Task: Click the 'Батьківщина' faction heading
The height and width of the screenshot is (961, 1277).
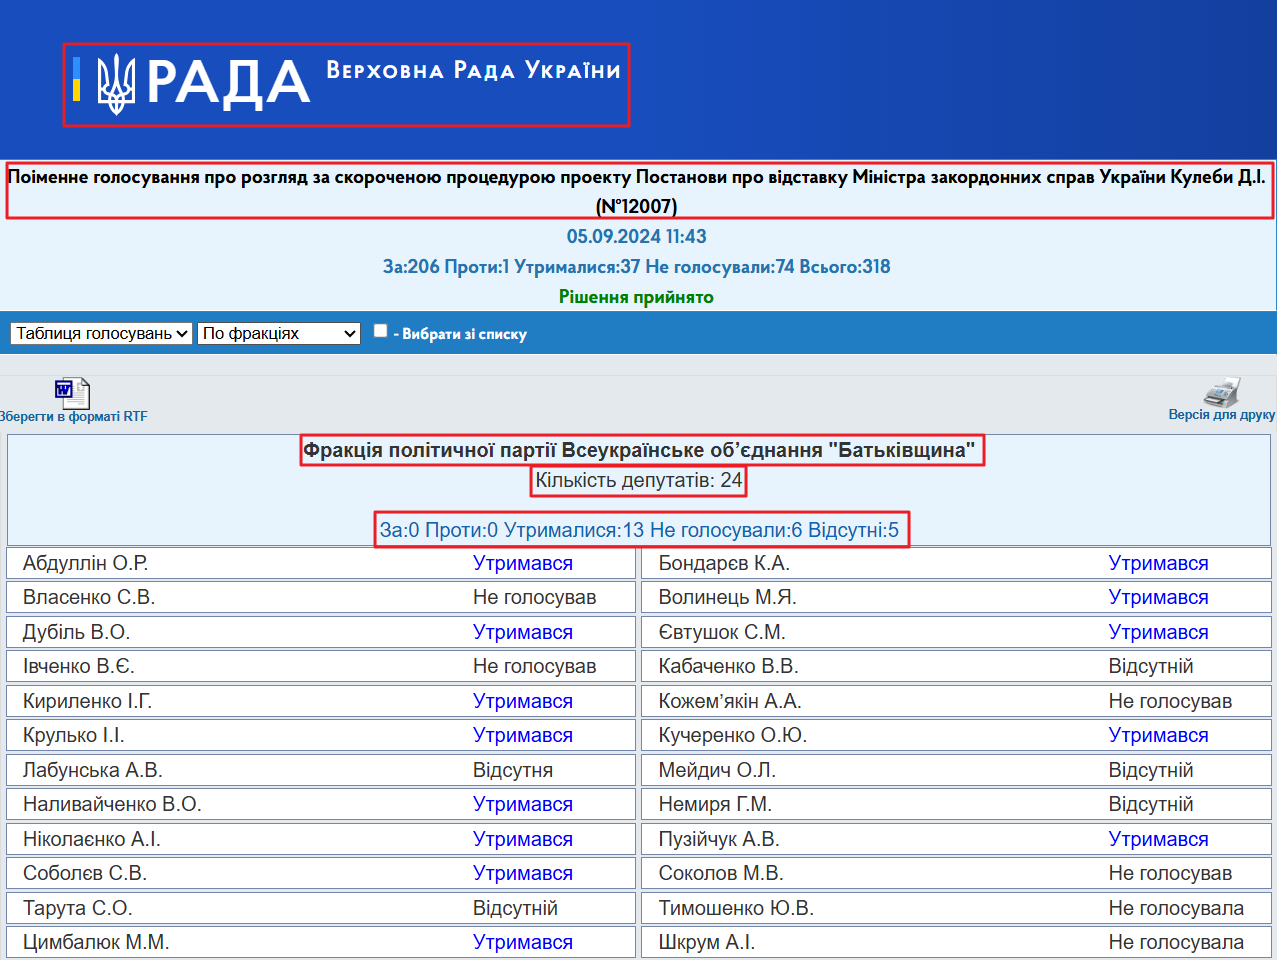Action: click(640, 450)
